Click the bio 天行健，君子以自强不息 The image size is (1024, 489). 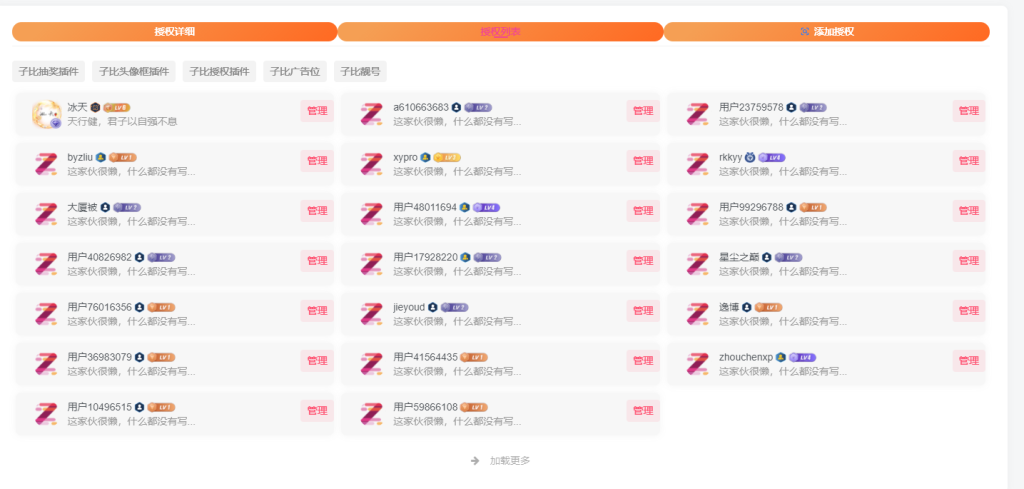pyautogui.click(x=122, y=121)
